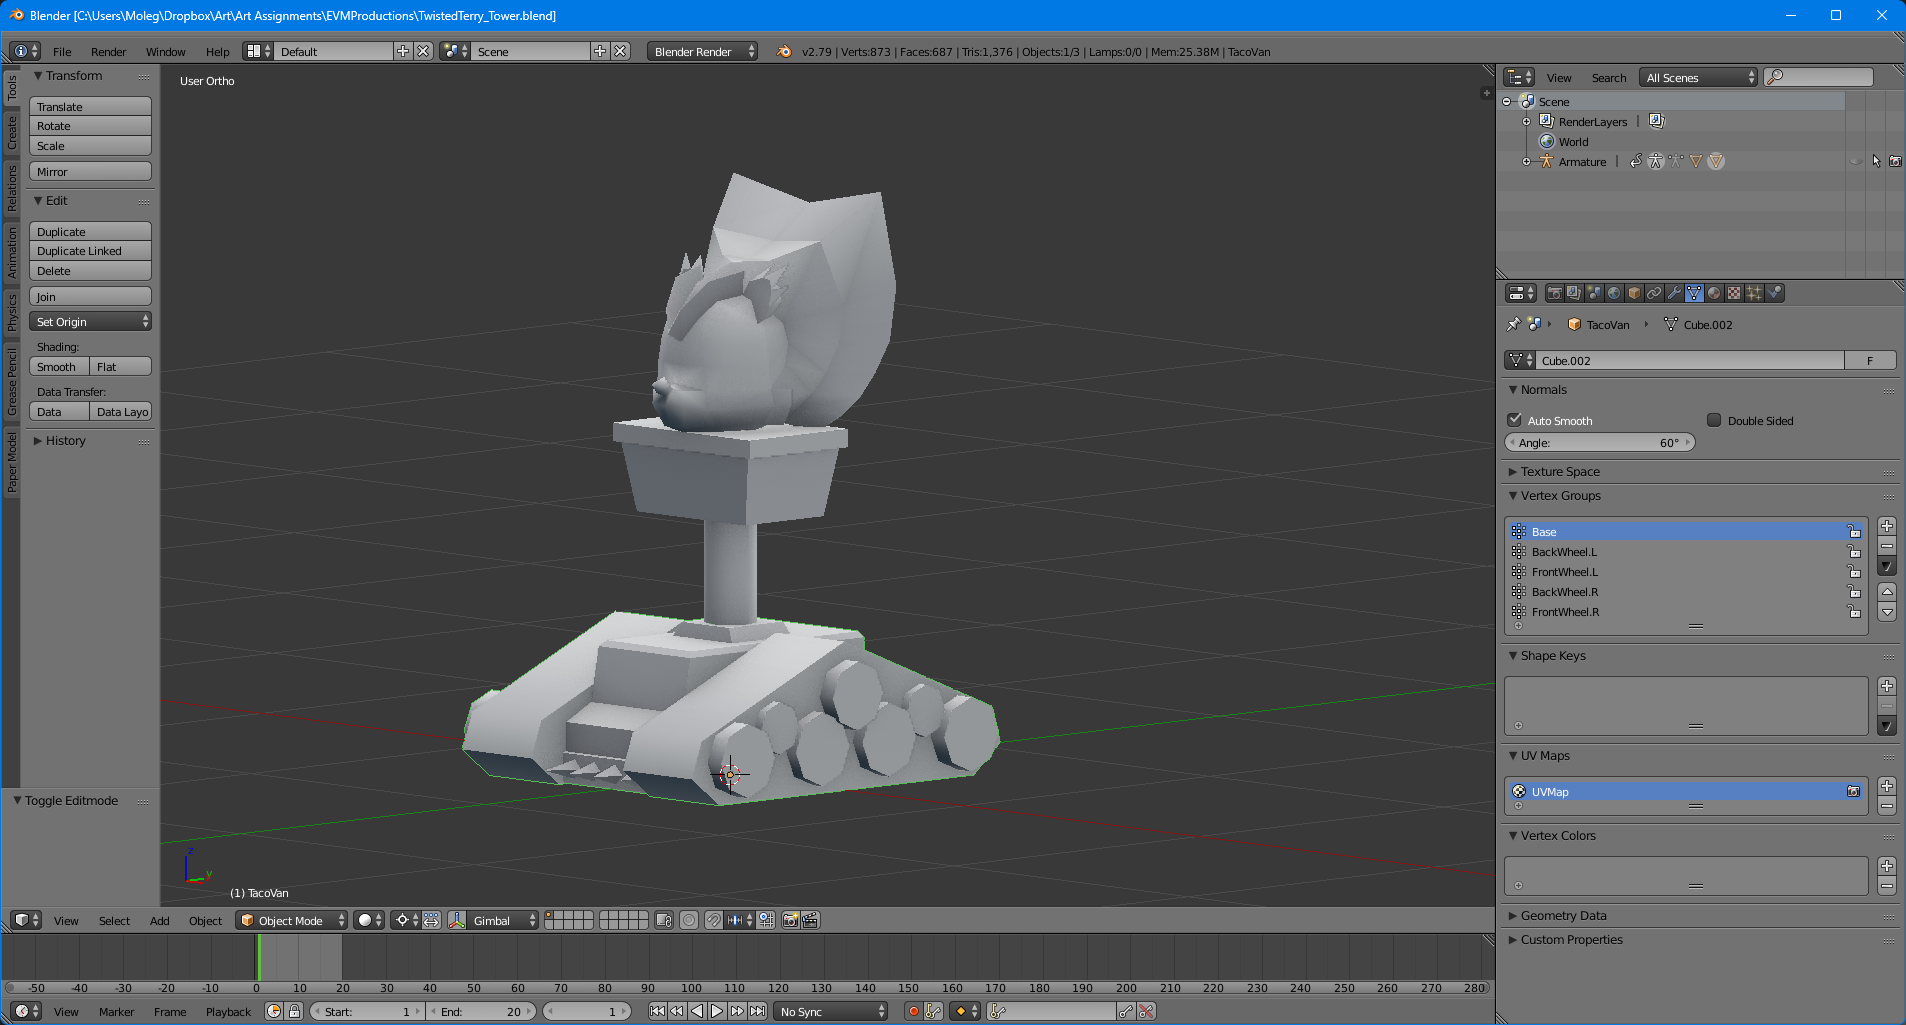Switch to the Physics sidebar tab
The height and width of the screenshot is (1025, 1906).
12,312
